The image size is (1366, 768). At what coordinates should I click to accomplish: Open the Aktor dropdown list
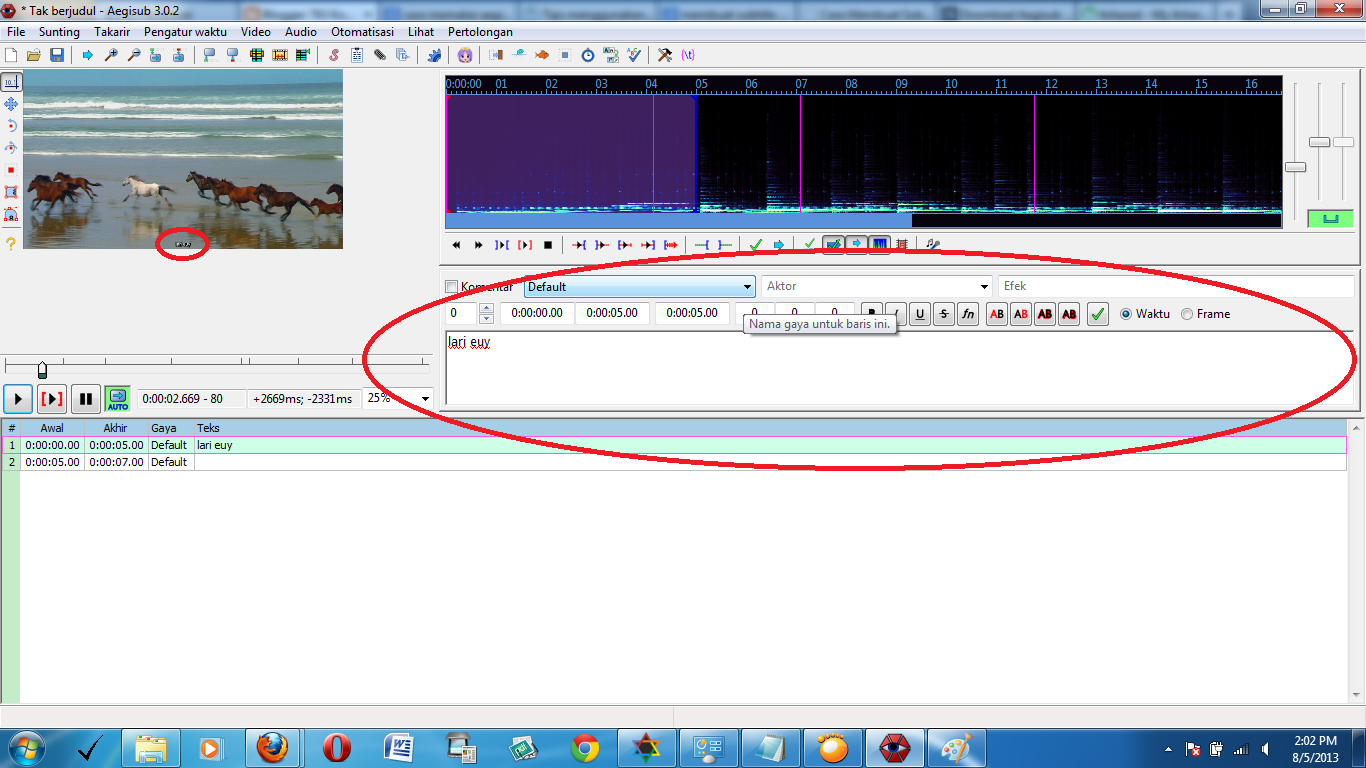pos(985,287)
